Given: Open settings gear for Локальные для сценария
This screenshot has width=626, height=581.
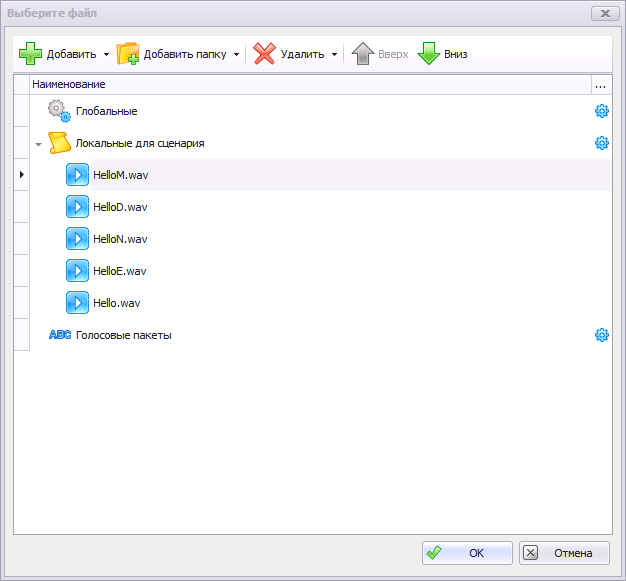Looking at the screenshot, I should pyautogui.click(x=602, y=143).
